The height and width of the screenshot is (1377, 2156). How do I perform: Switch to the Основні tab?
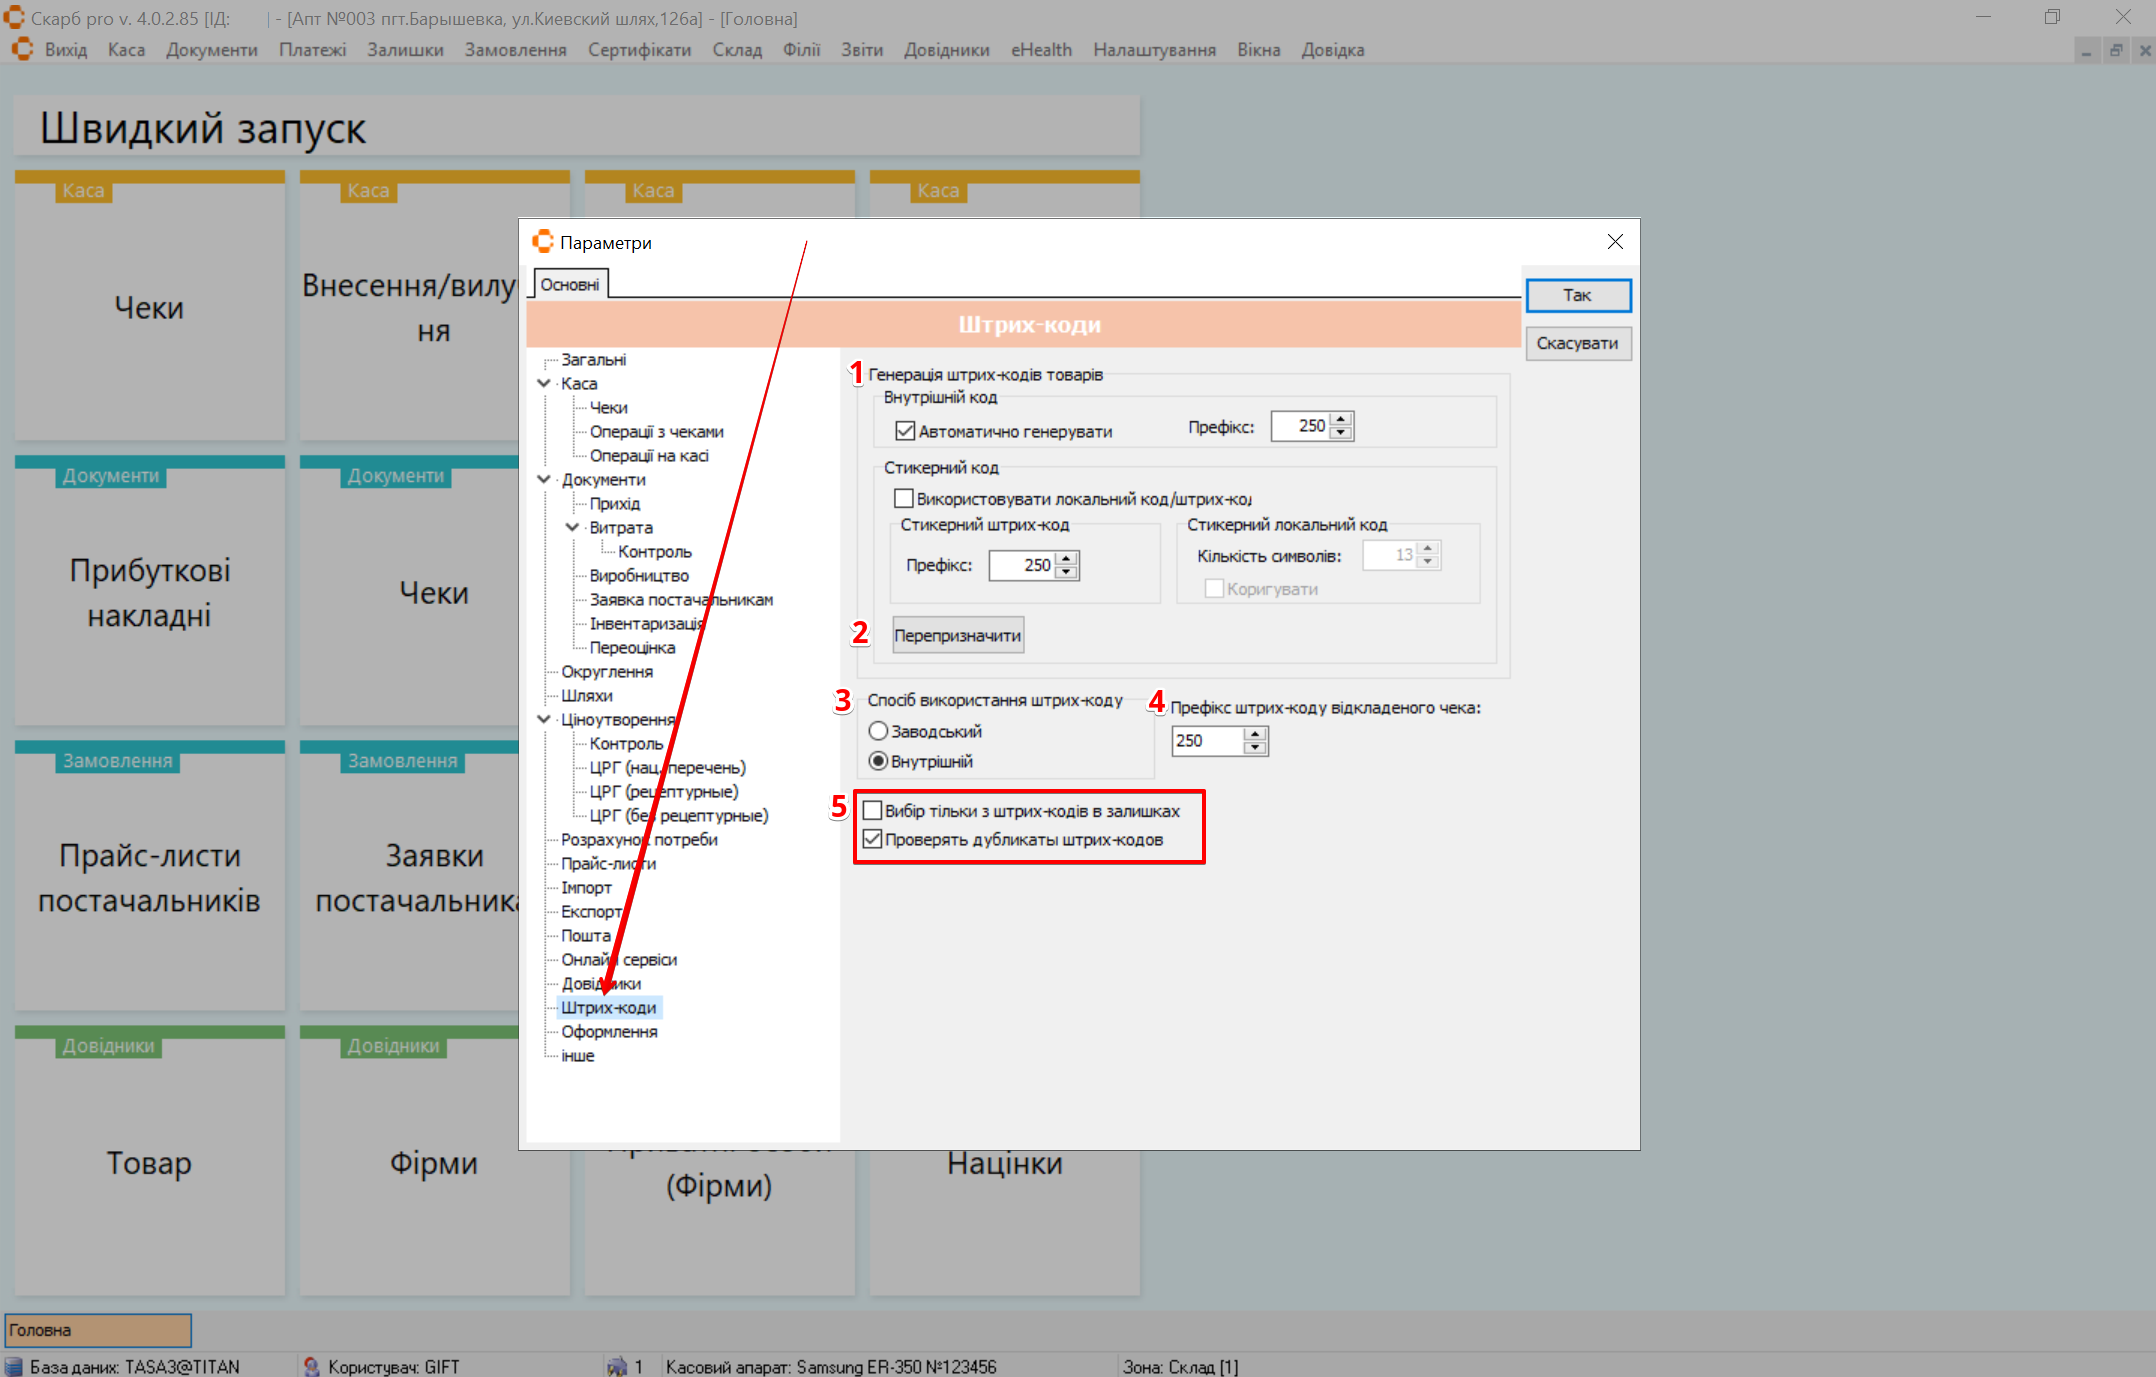pyautogui.click(x=569, y=285)
